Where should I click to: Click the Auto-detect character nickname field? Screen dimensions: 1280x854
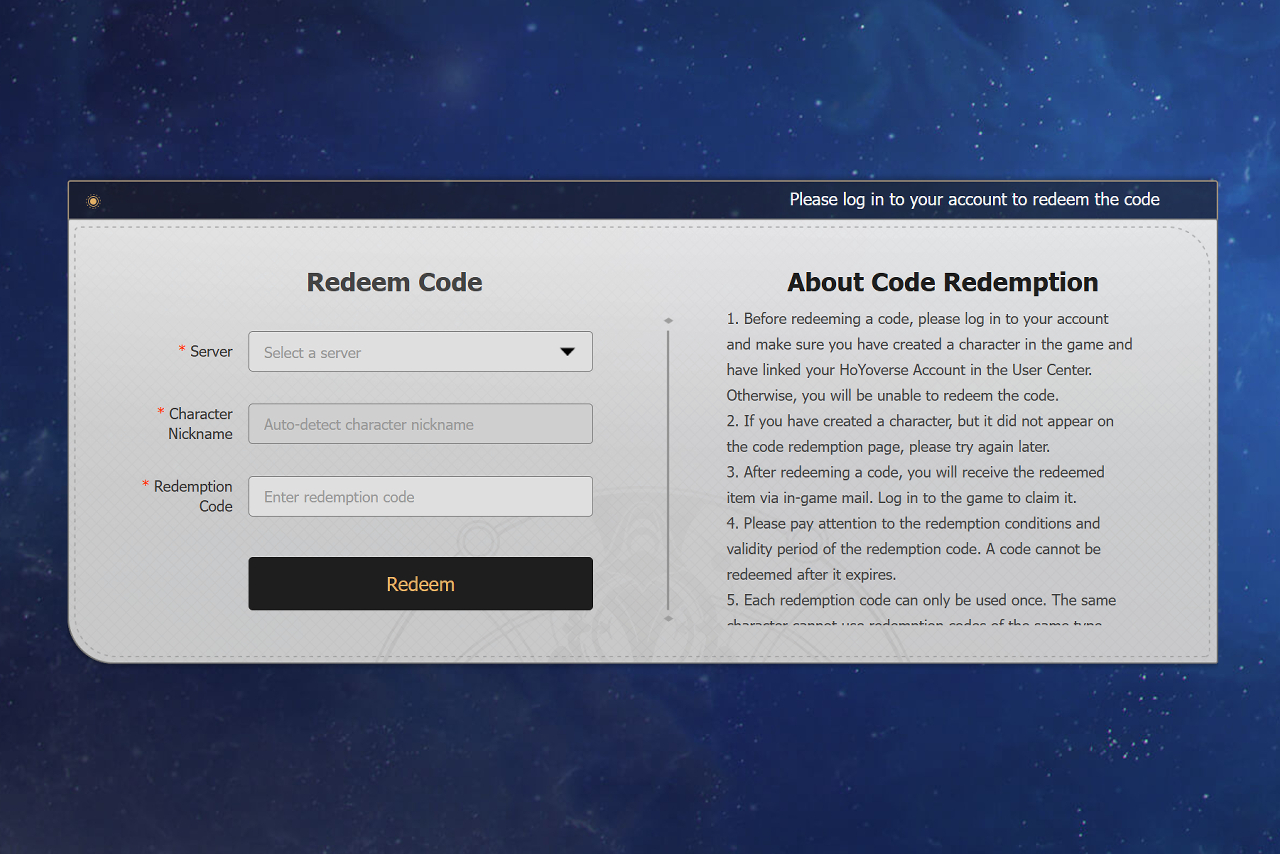(420, 424)
